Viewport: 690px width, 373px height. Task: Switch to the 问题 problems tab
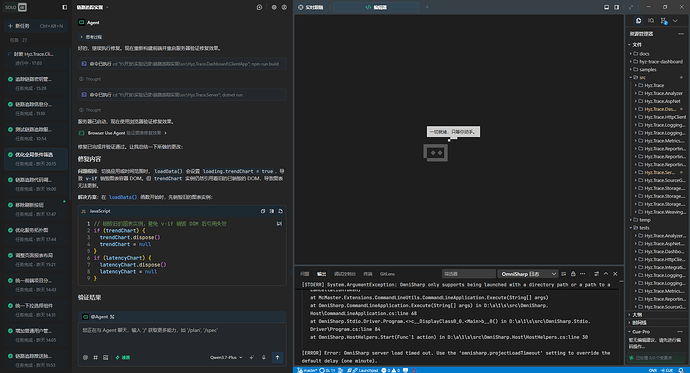305,274
